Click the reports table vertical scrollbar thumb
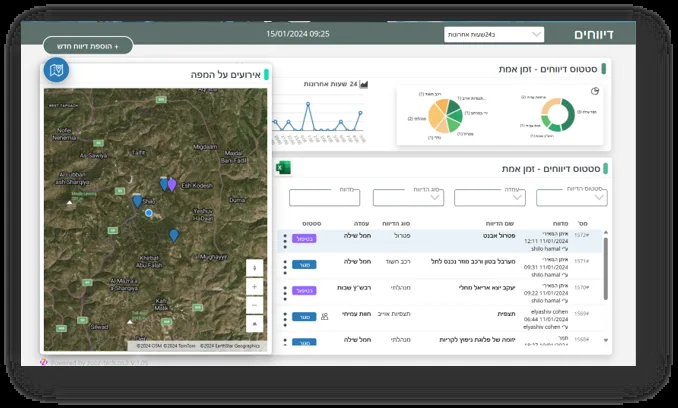 tap(606, 268)
